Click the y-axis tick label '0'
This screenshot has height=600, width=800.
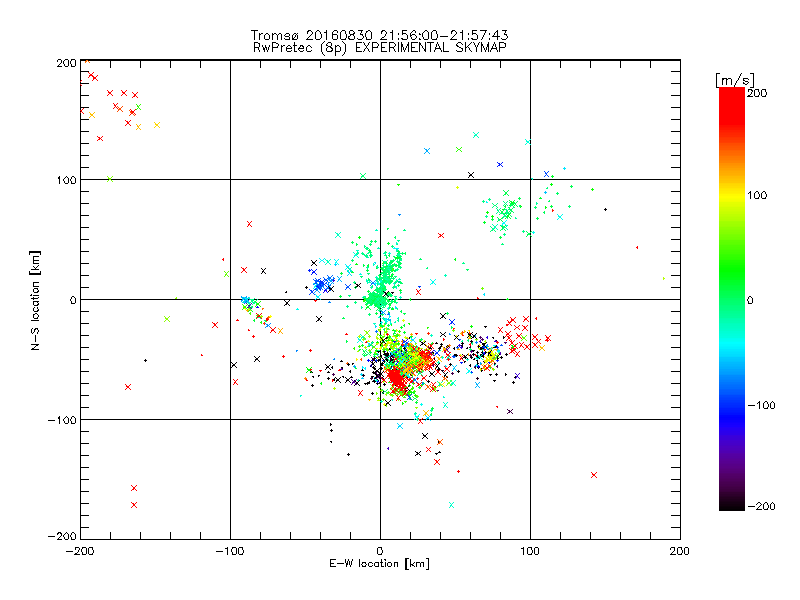click(x=73, y=300)
